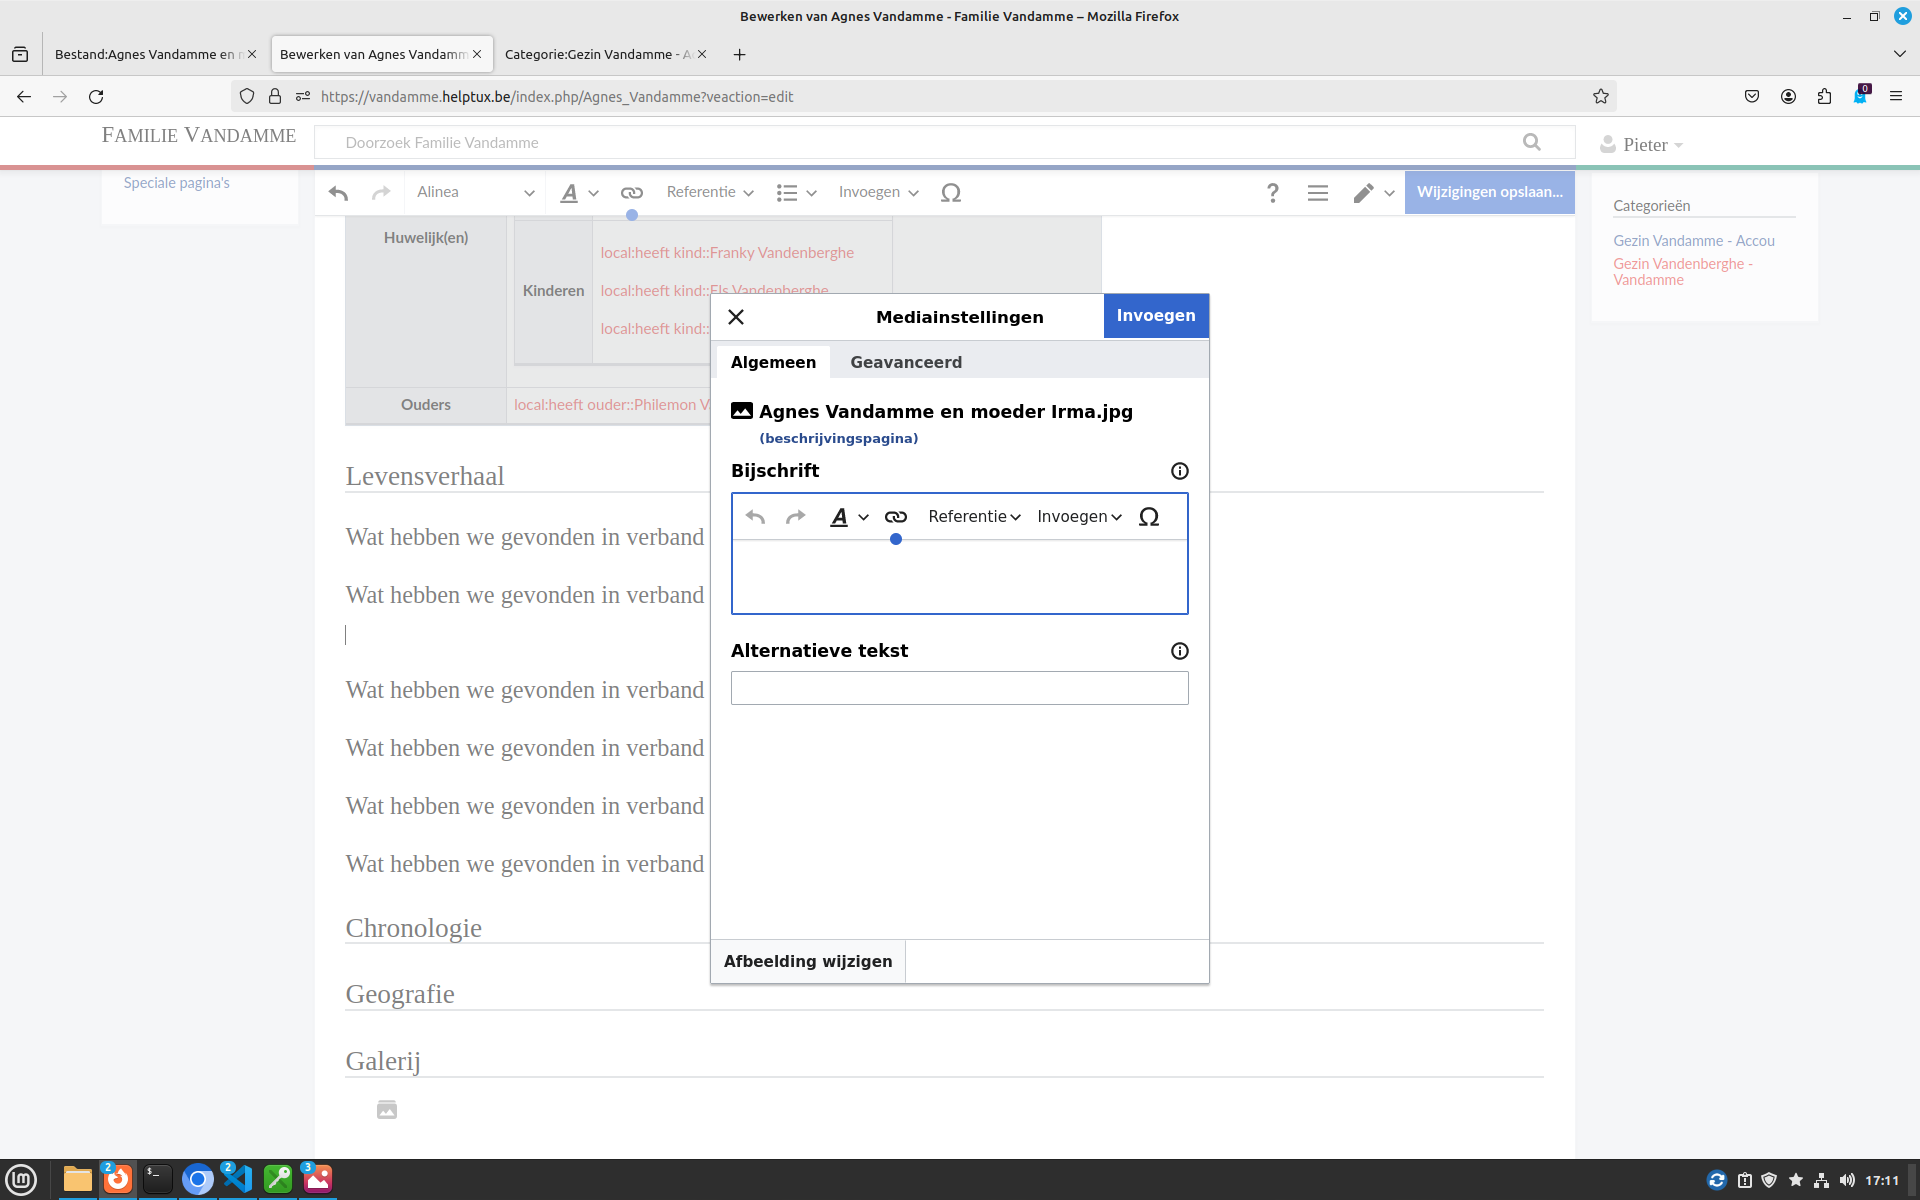
Task: Expand the Alinea paragraph format dropdown
Action: coord(475,193)
